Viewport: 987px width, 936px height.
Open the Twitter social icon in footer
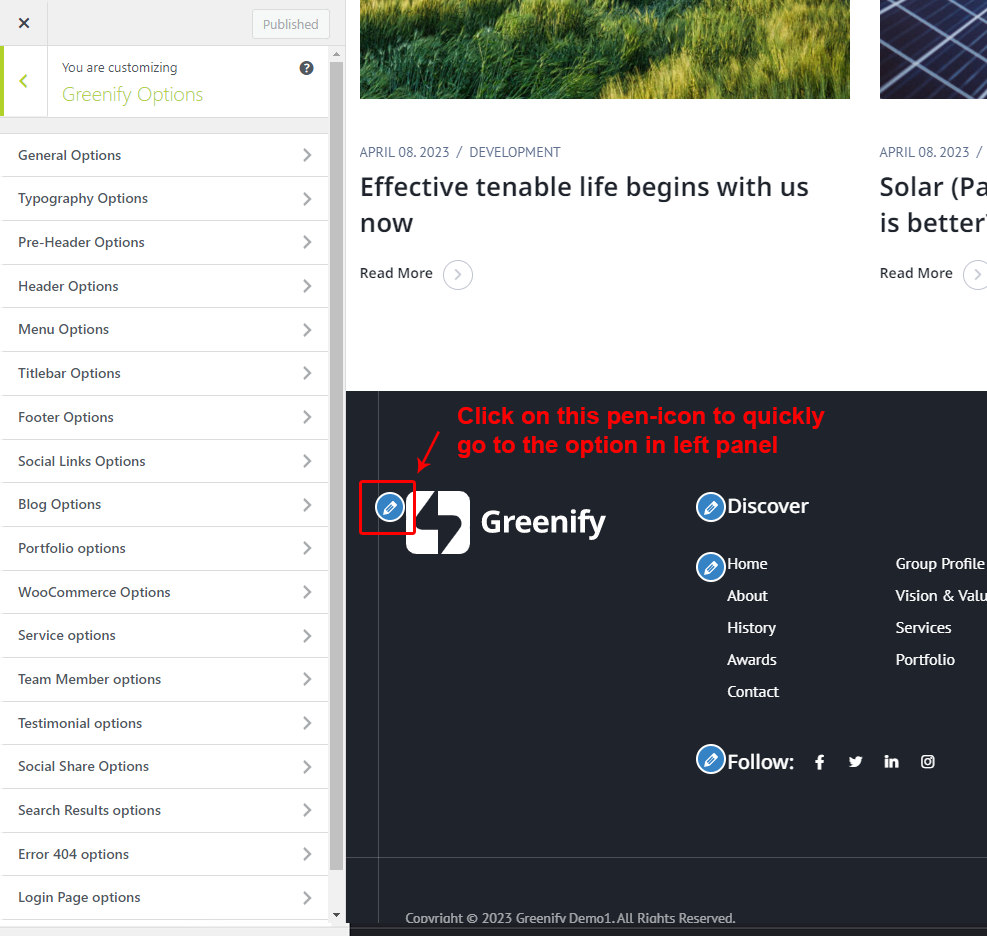(855, 762)
